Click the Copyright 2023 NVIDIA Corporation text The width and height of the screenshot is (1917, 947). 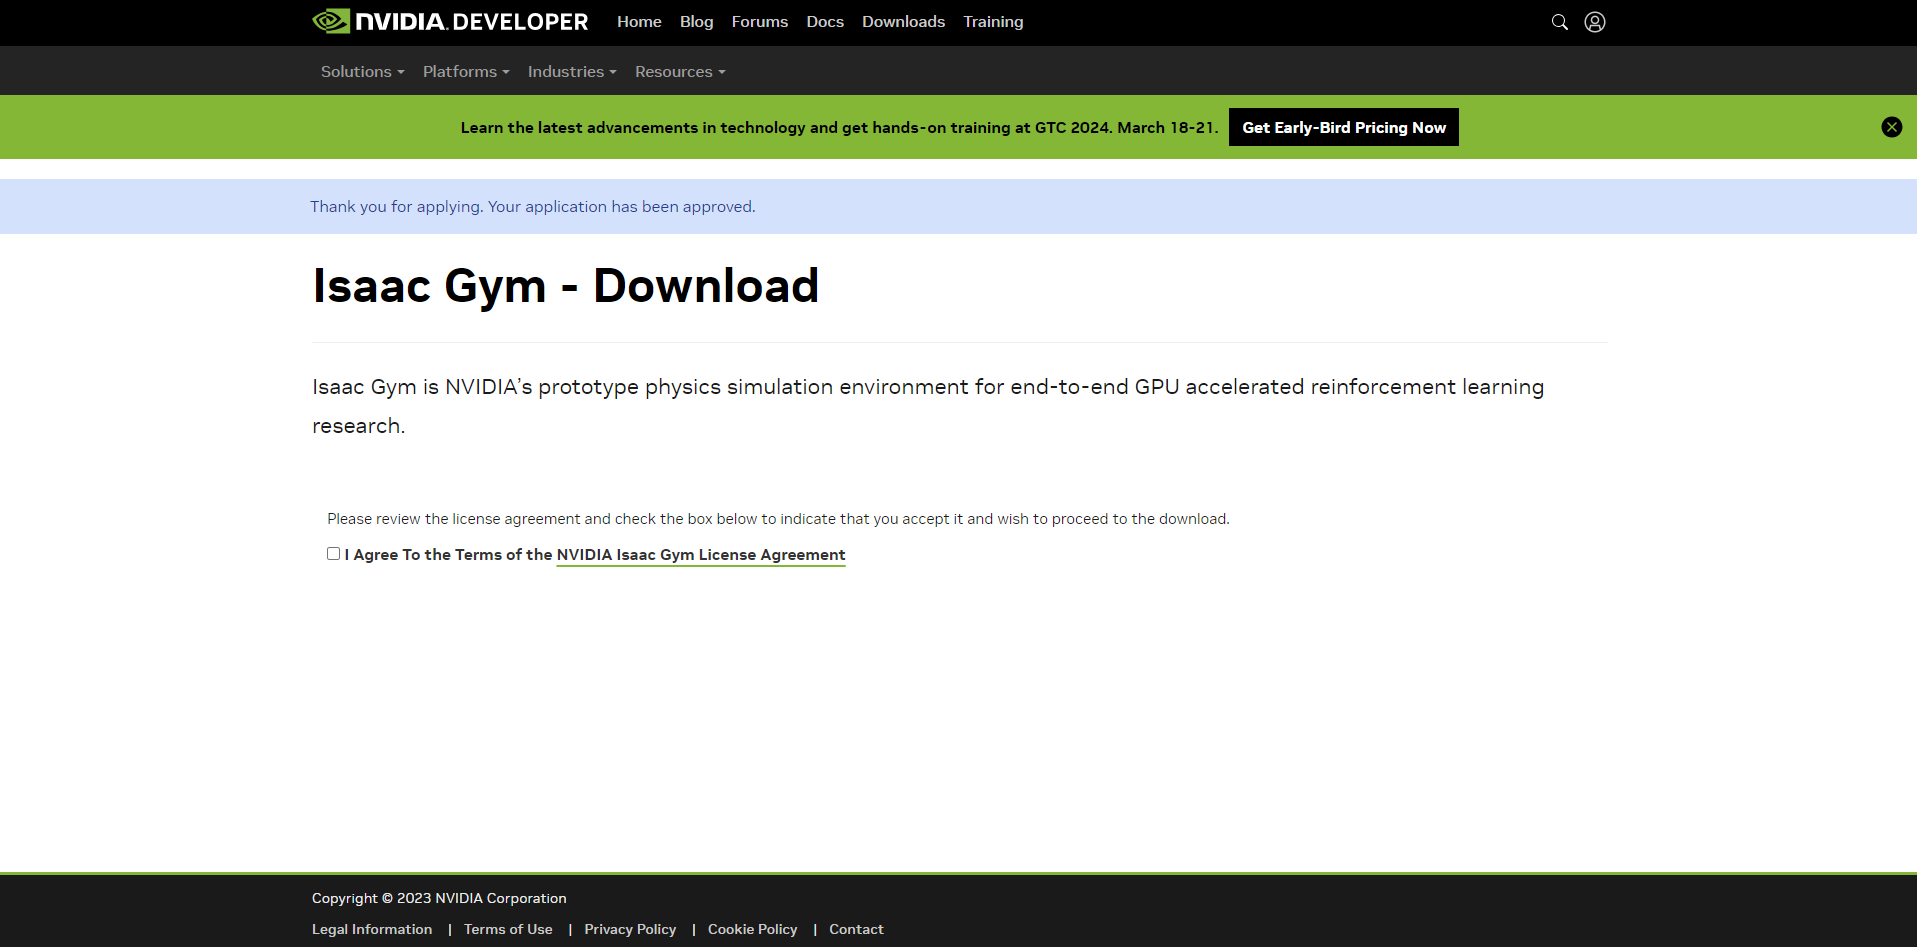(x=439, y=898)
